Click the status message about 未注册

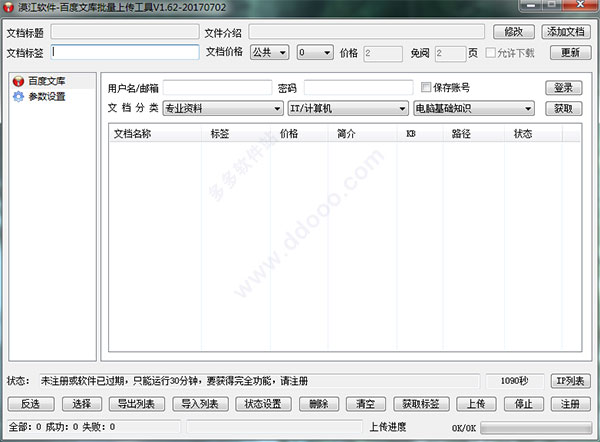(x=174, y=381)
